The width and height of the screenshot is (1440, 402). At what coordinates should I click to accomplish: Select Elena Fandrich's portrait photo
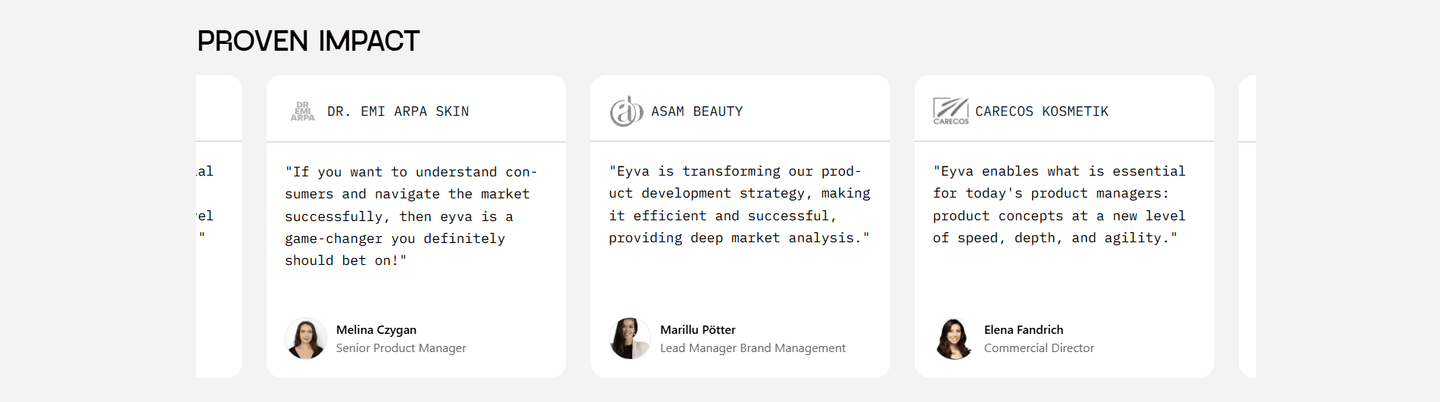[954, 338]
